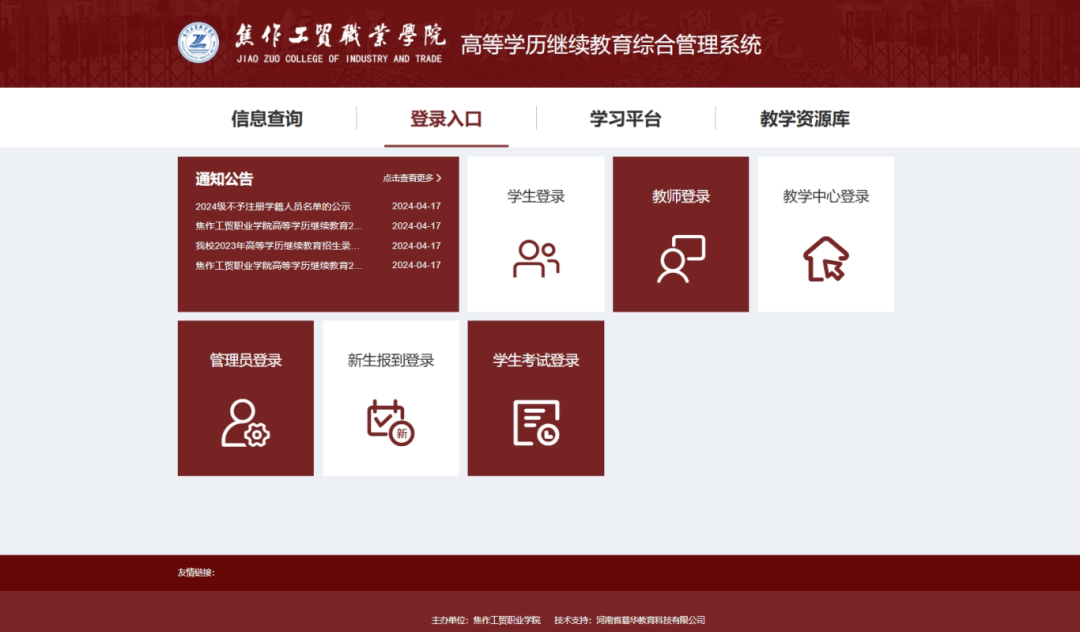Select the student login people icon
Viewport: 1080px width, 632px height.
click(x=536, y=256)
